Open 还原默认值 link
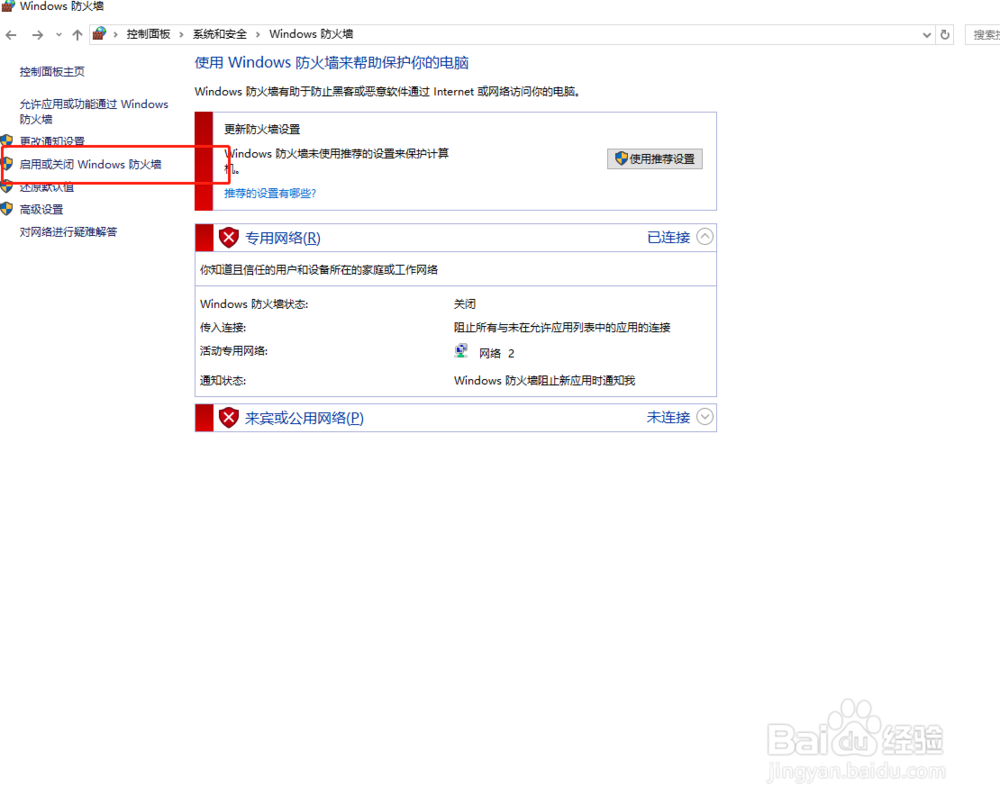 [x=47, y=187]
